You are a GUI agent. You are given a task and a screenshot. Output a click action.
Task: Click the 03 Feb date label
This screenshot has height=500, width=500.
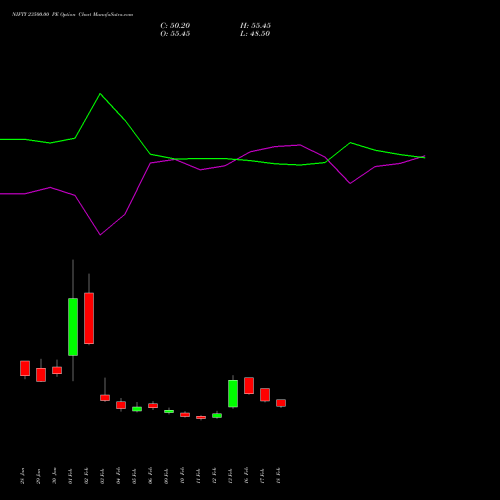(x=102, y=476)
